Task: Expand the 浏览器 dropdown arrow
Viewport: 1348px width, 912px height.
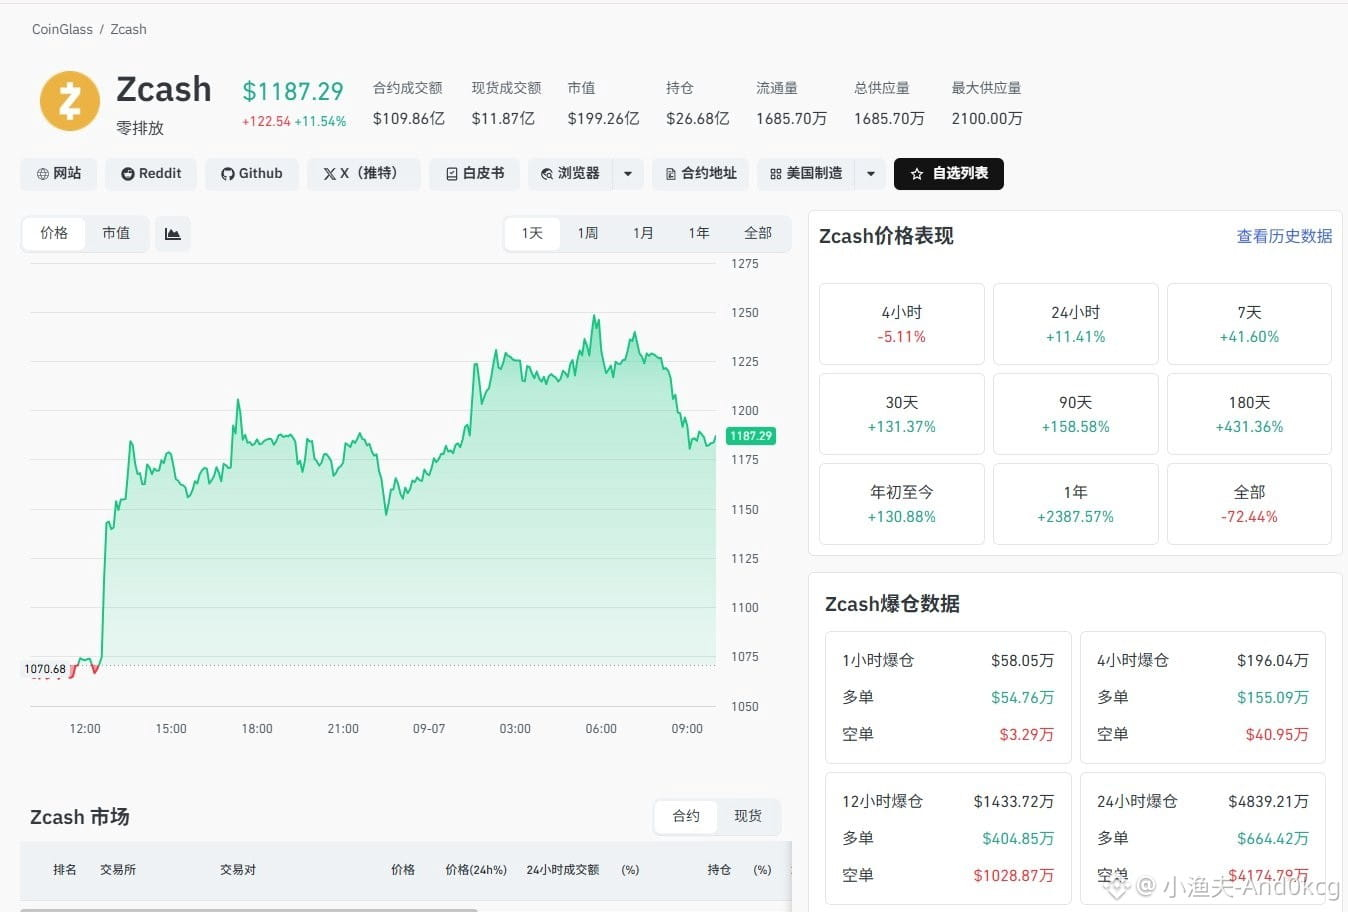Action: click(x=627, y=174)
